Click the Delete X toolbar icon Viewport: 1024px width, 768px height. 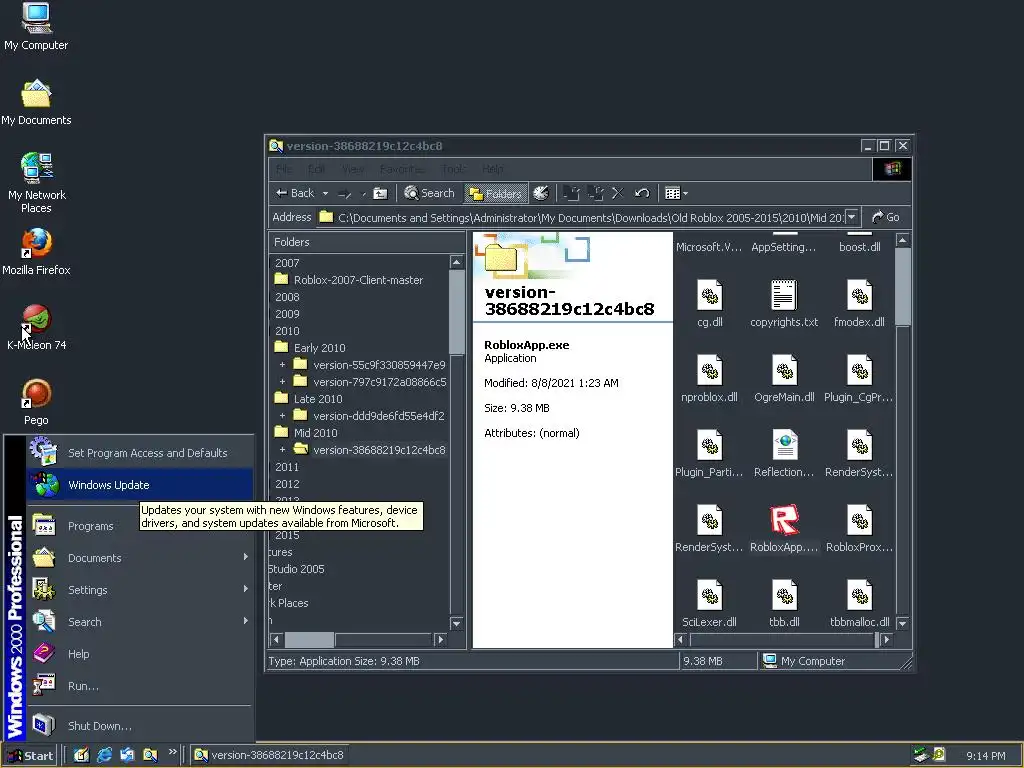(x=618, y=193)
